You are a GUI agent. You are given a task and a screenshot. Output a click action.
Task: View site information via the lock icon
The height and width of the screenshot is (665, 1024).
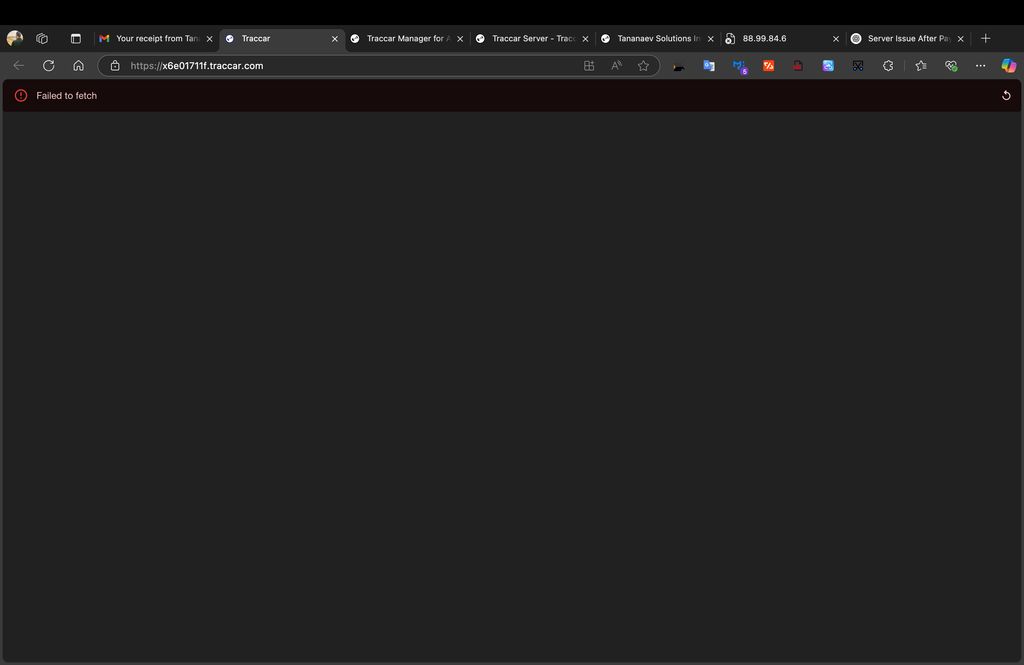[x=115, y=65]
